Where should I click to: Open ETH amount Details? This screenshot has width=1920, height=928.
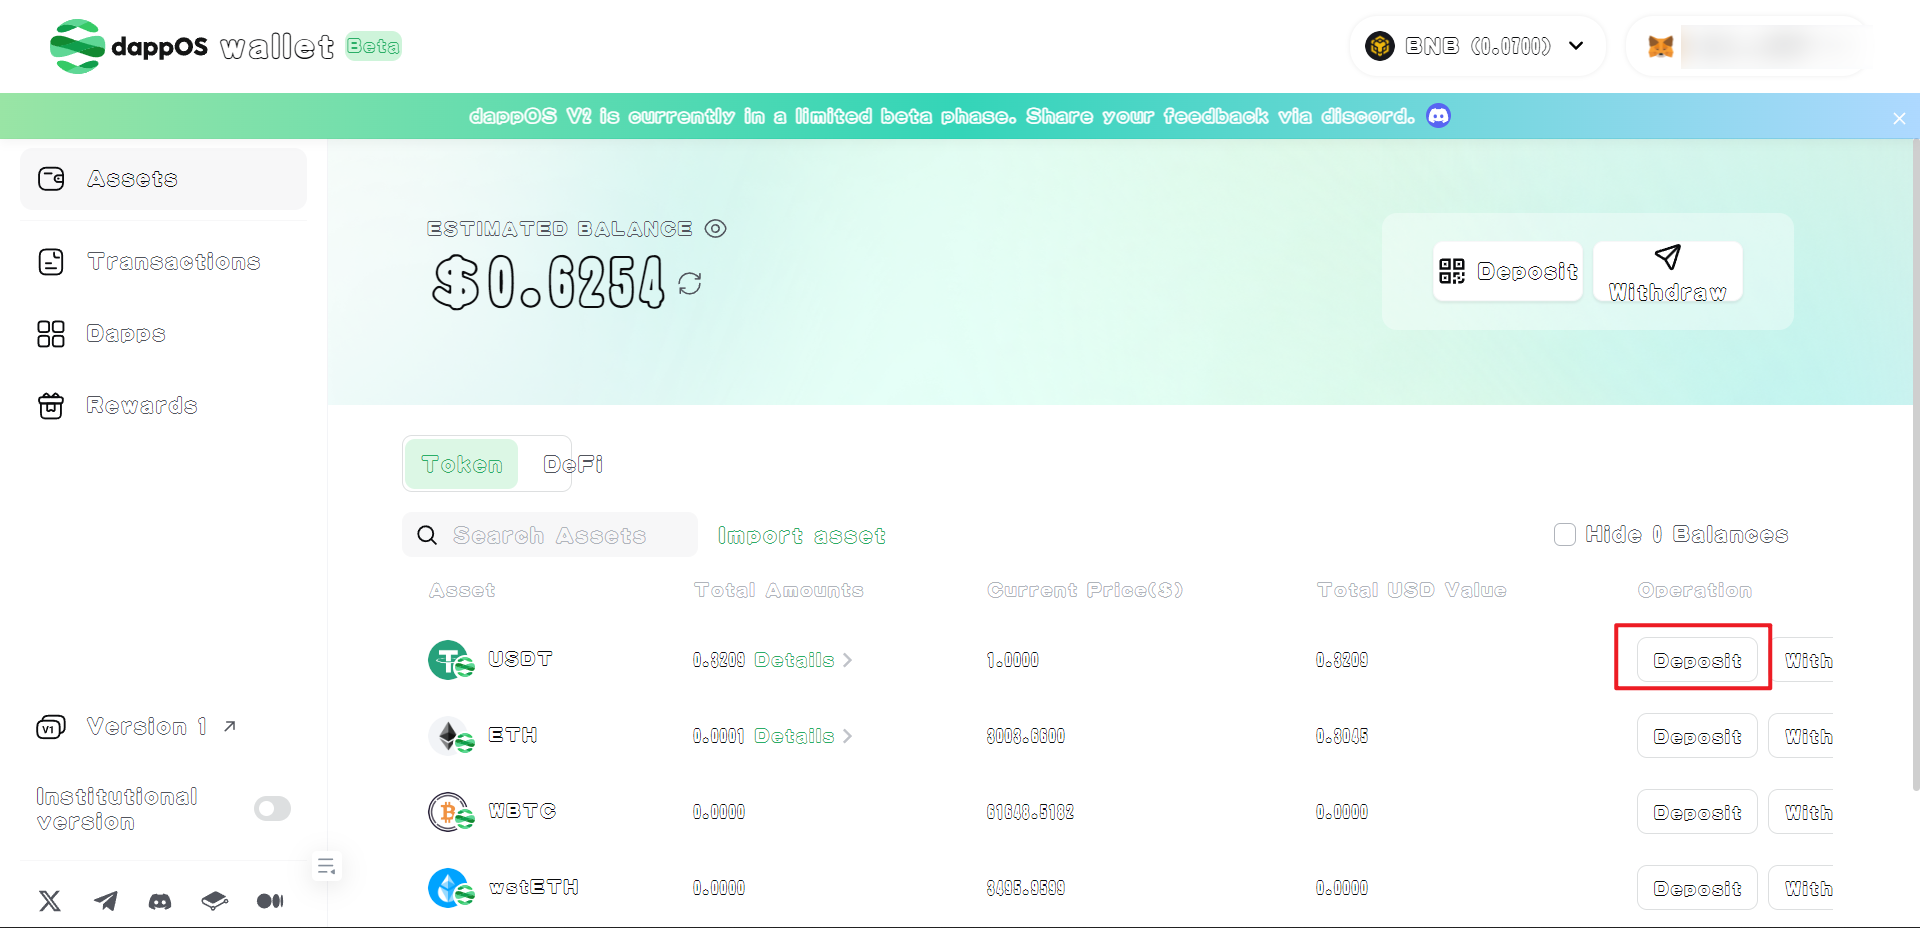point(803,736)
